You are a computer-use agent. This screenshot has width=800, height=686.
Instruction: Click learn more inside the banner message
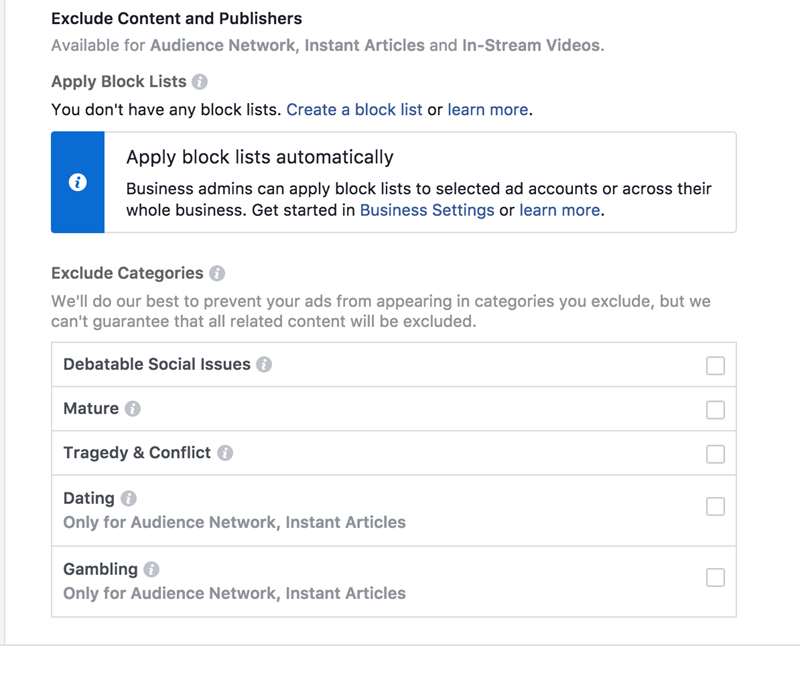point(559,210)
